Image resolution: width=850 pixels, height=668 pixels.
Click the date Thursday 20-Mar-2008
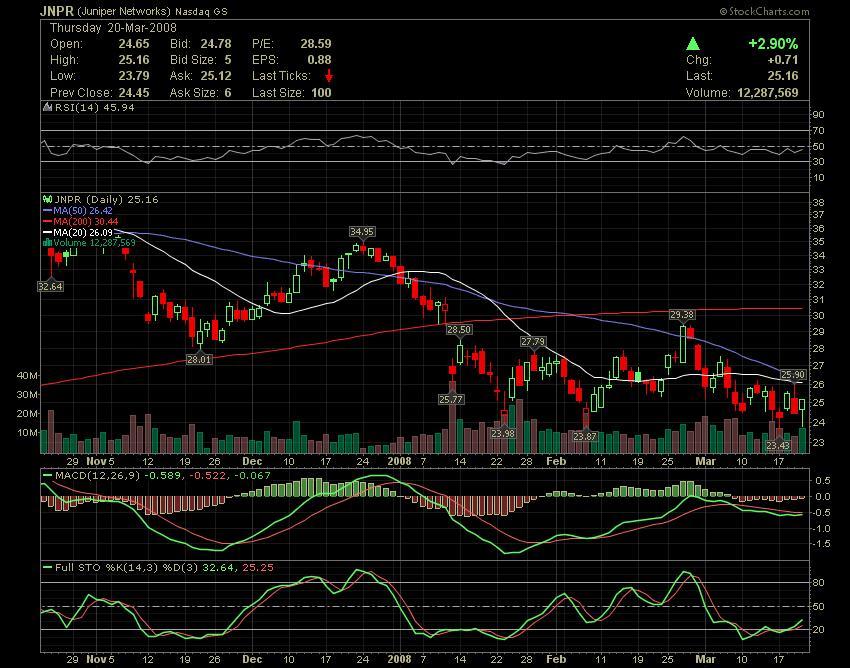tap(113, 28)
